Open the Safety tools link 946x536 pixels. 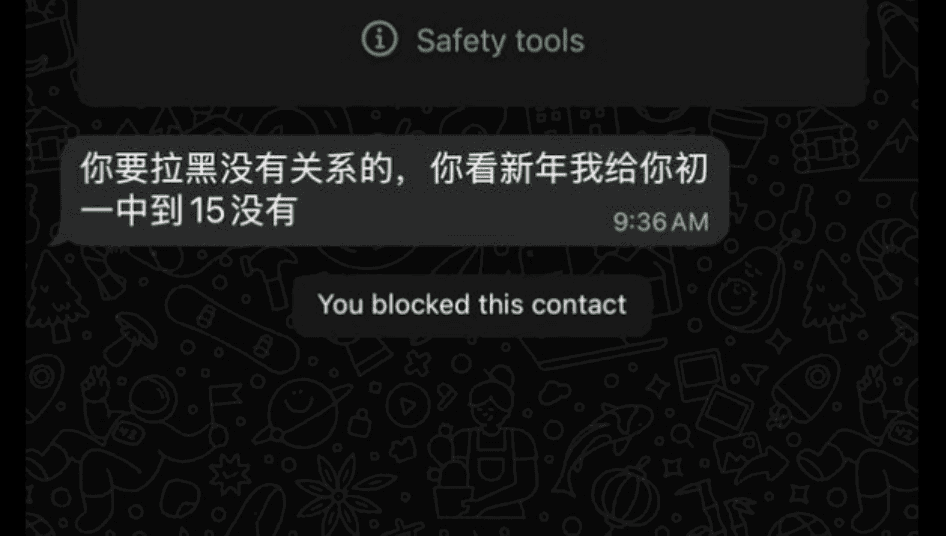500,41
